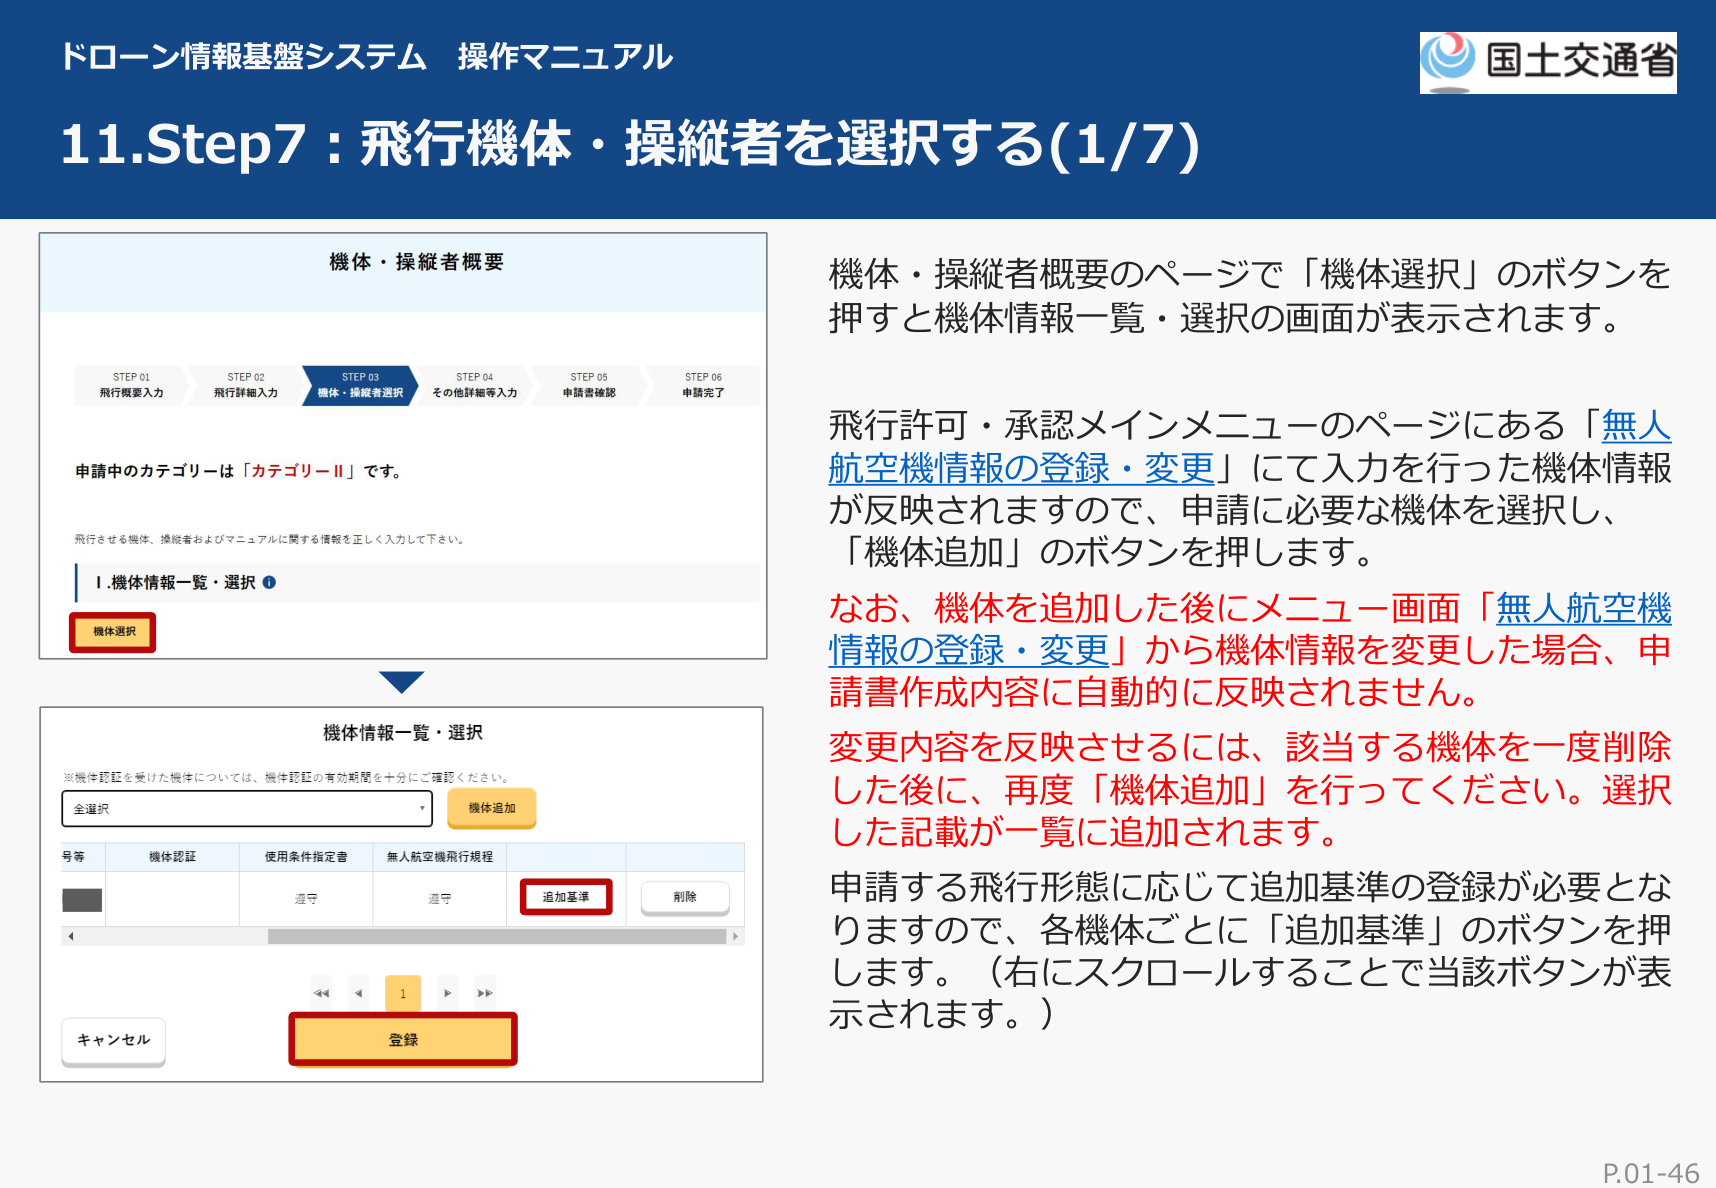Click the info icon next to 機体情報一覧・選択

(x=269, y=582)
